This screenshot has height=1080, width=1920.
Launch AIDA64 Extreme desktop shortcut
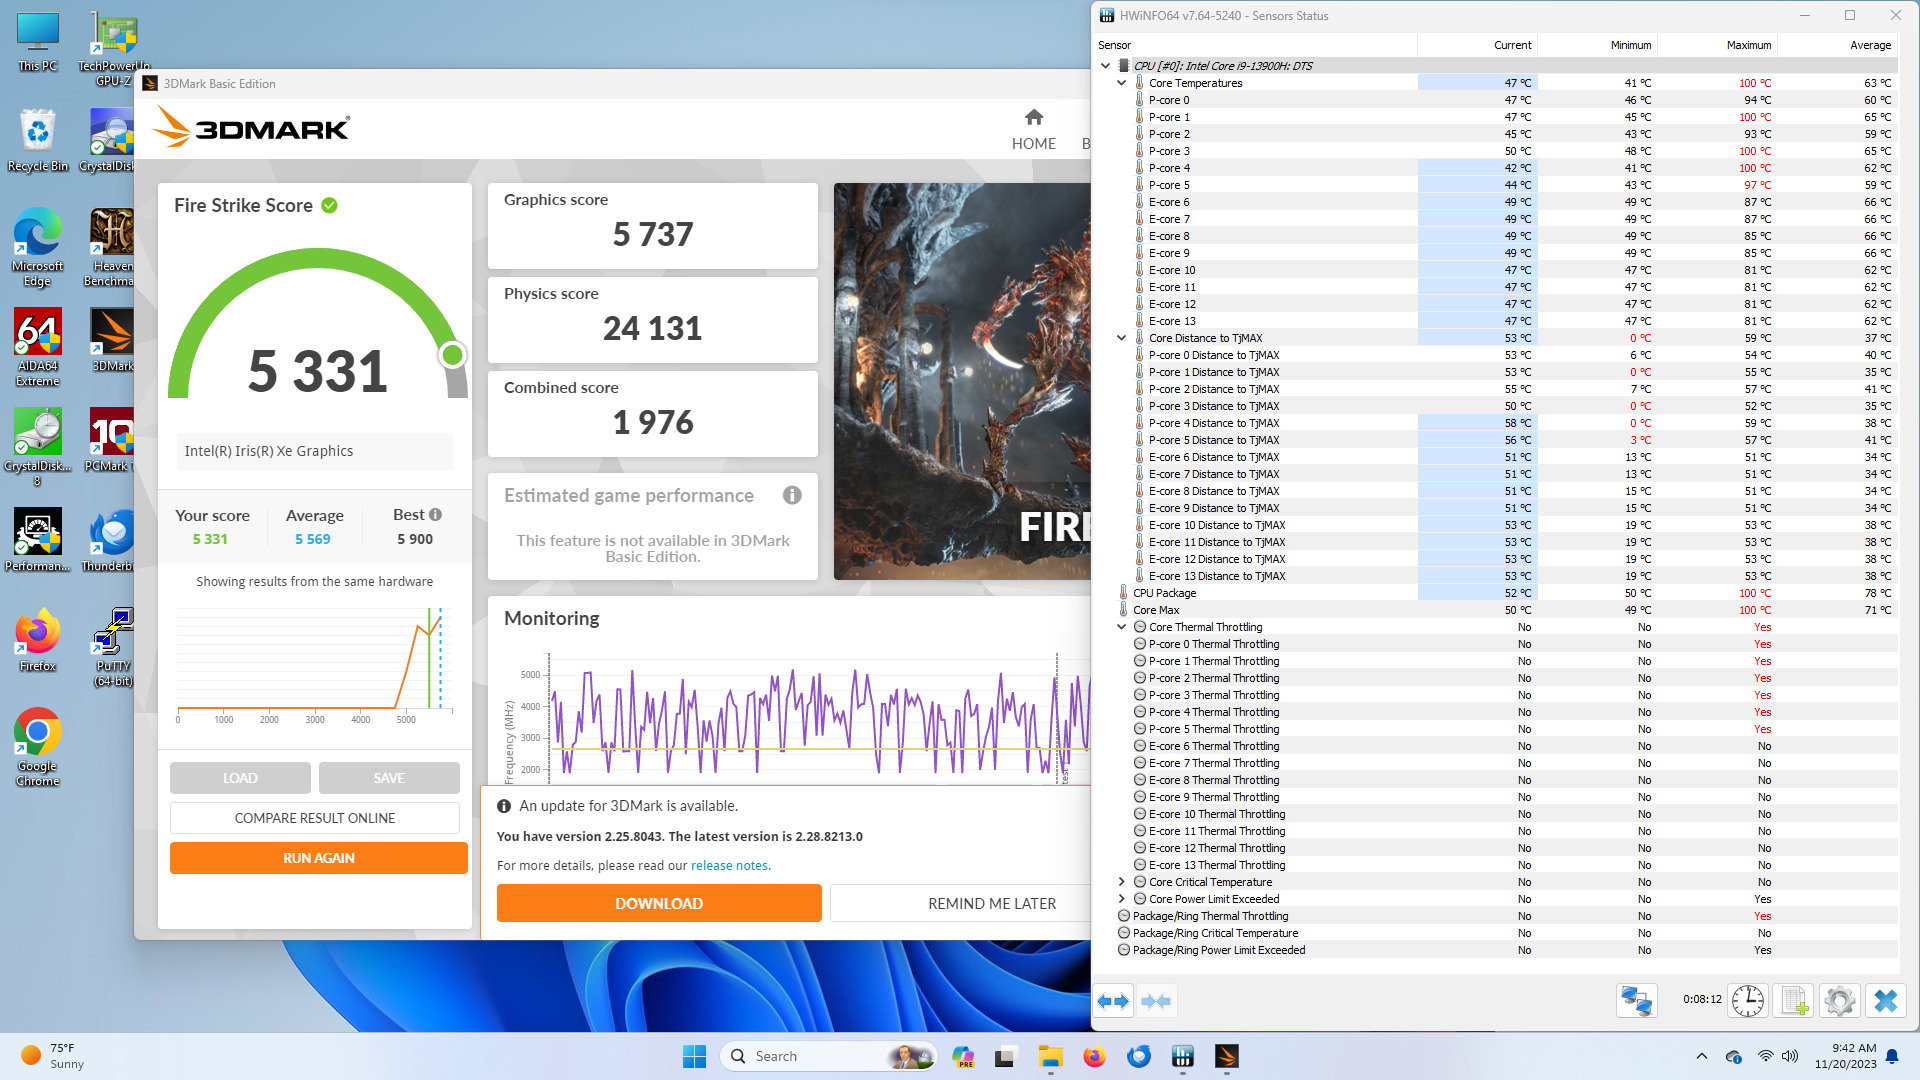coord(37,347)
